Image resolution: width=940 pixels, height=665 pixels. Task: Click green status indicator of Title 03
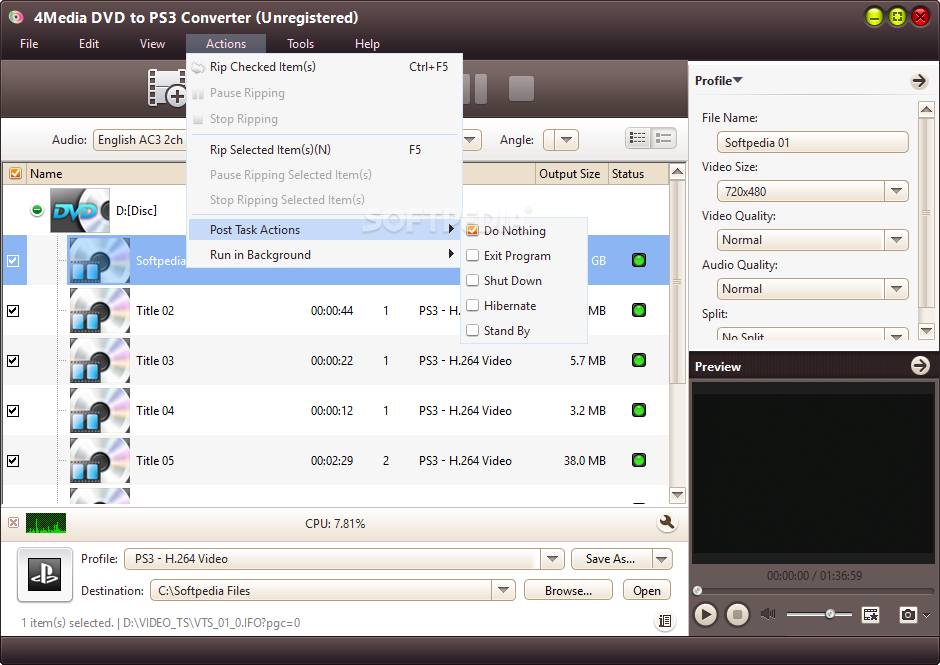coord(638,360)
